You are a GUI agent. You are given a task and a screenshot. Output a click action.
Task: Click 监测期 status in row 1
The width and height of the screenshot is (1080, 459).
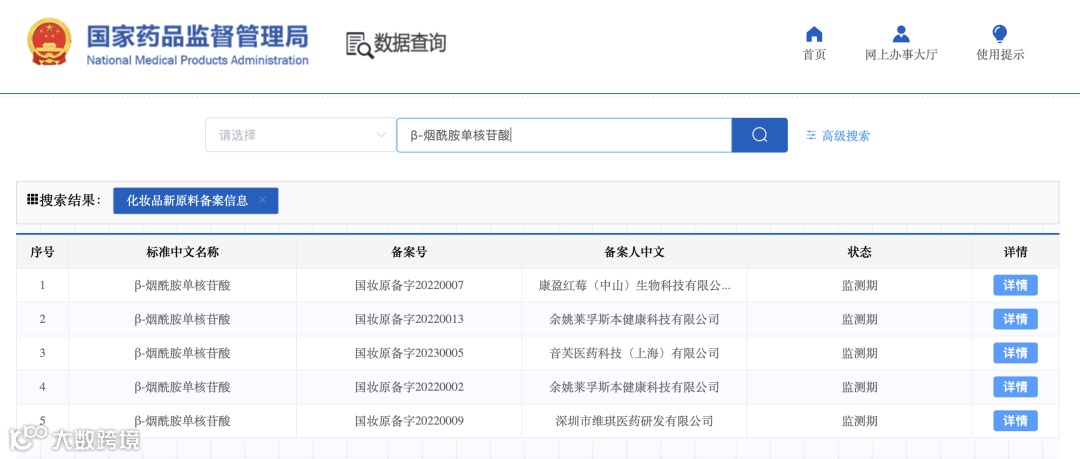[x=860, y=285]
